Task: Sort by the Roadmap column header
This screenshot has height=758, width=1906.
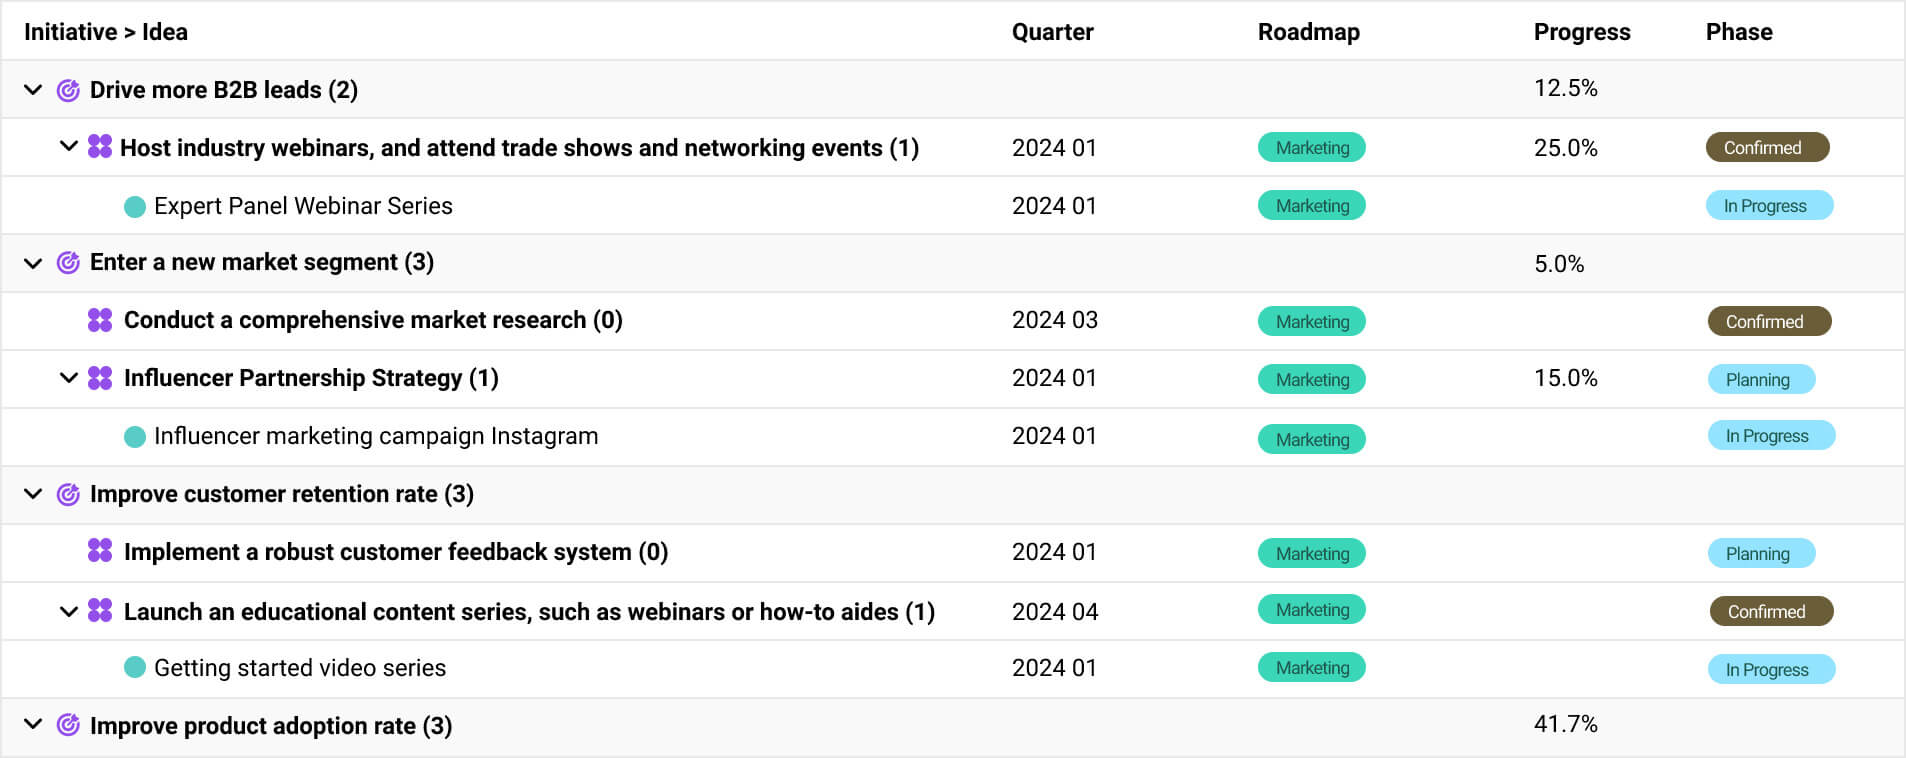Action: pos(1308,32)
